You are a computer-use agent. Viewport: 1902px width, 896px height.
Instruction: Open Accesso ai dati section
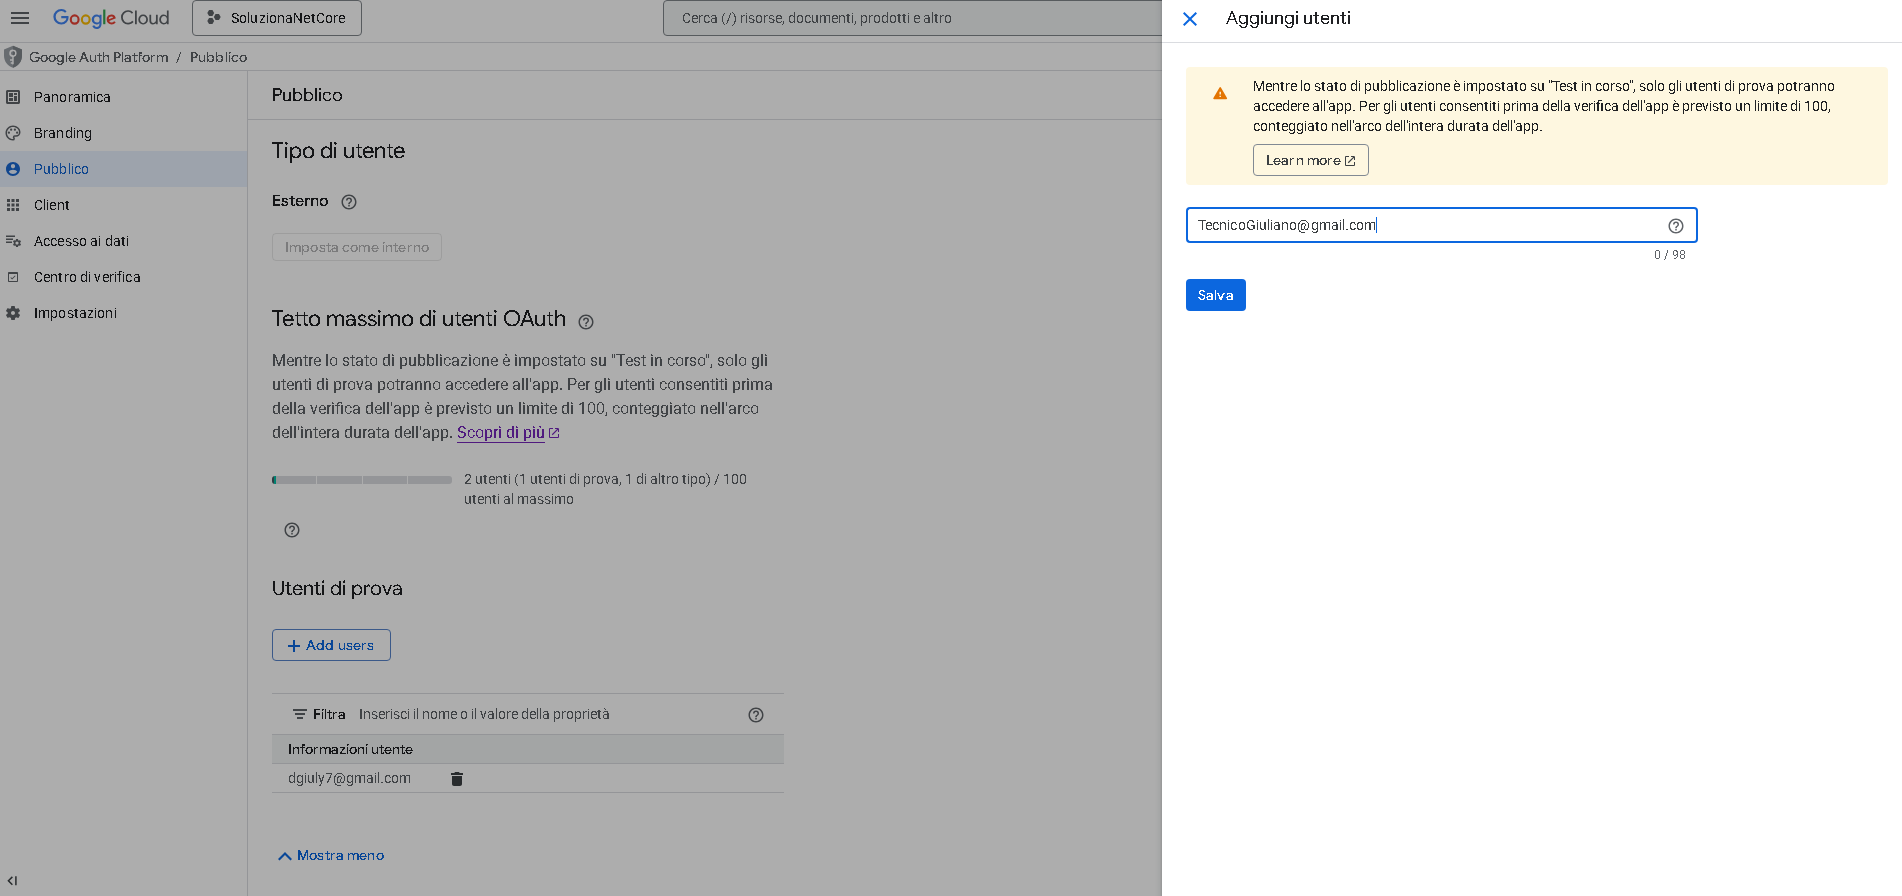click(81, 241)
